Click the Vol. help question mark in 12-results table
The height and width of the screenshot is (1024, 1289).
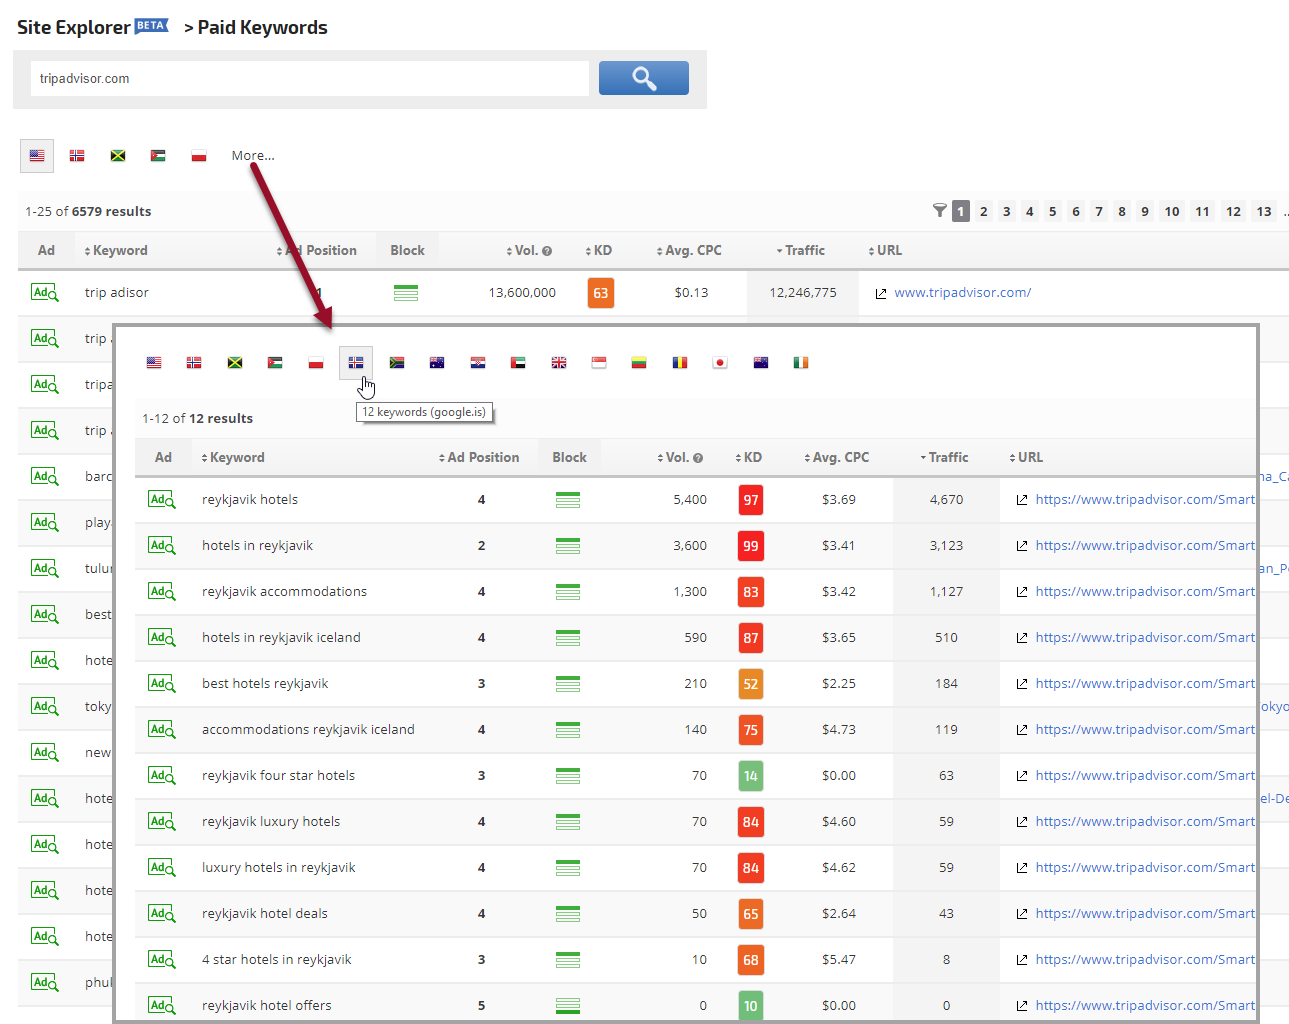[x=698, y=458]
